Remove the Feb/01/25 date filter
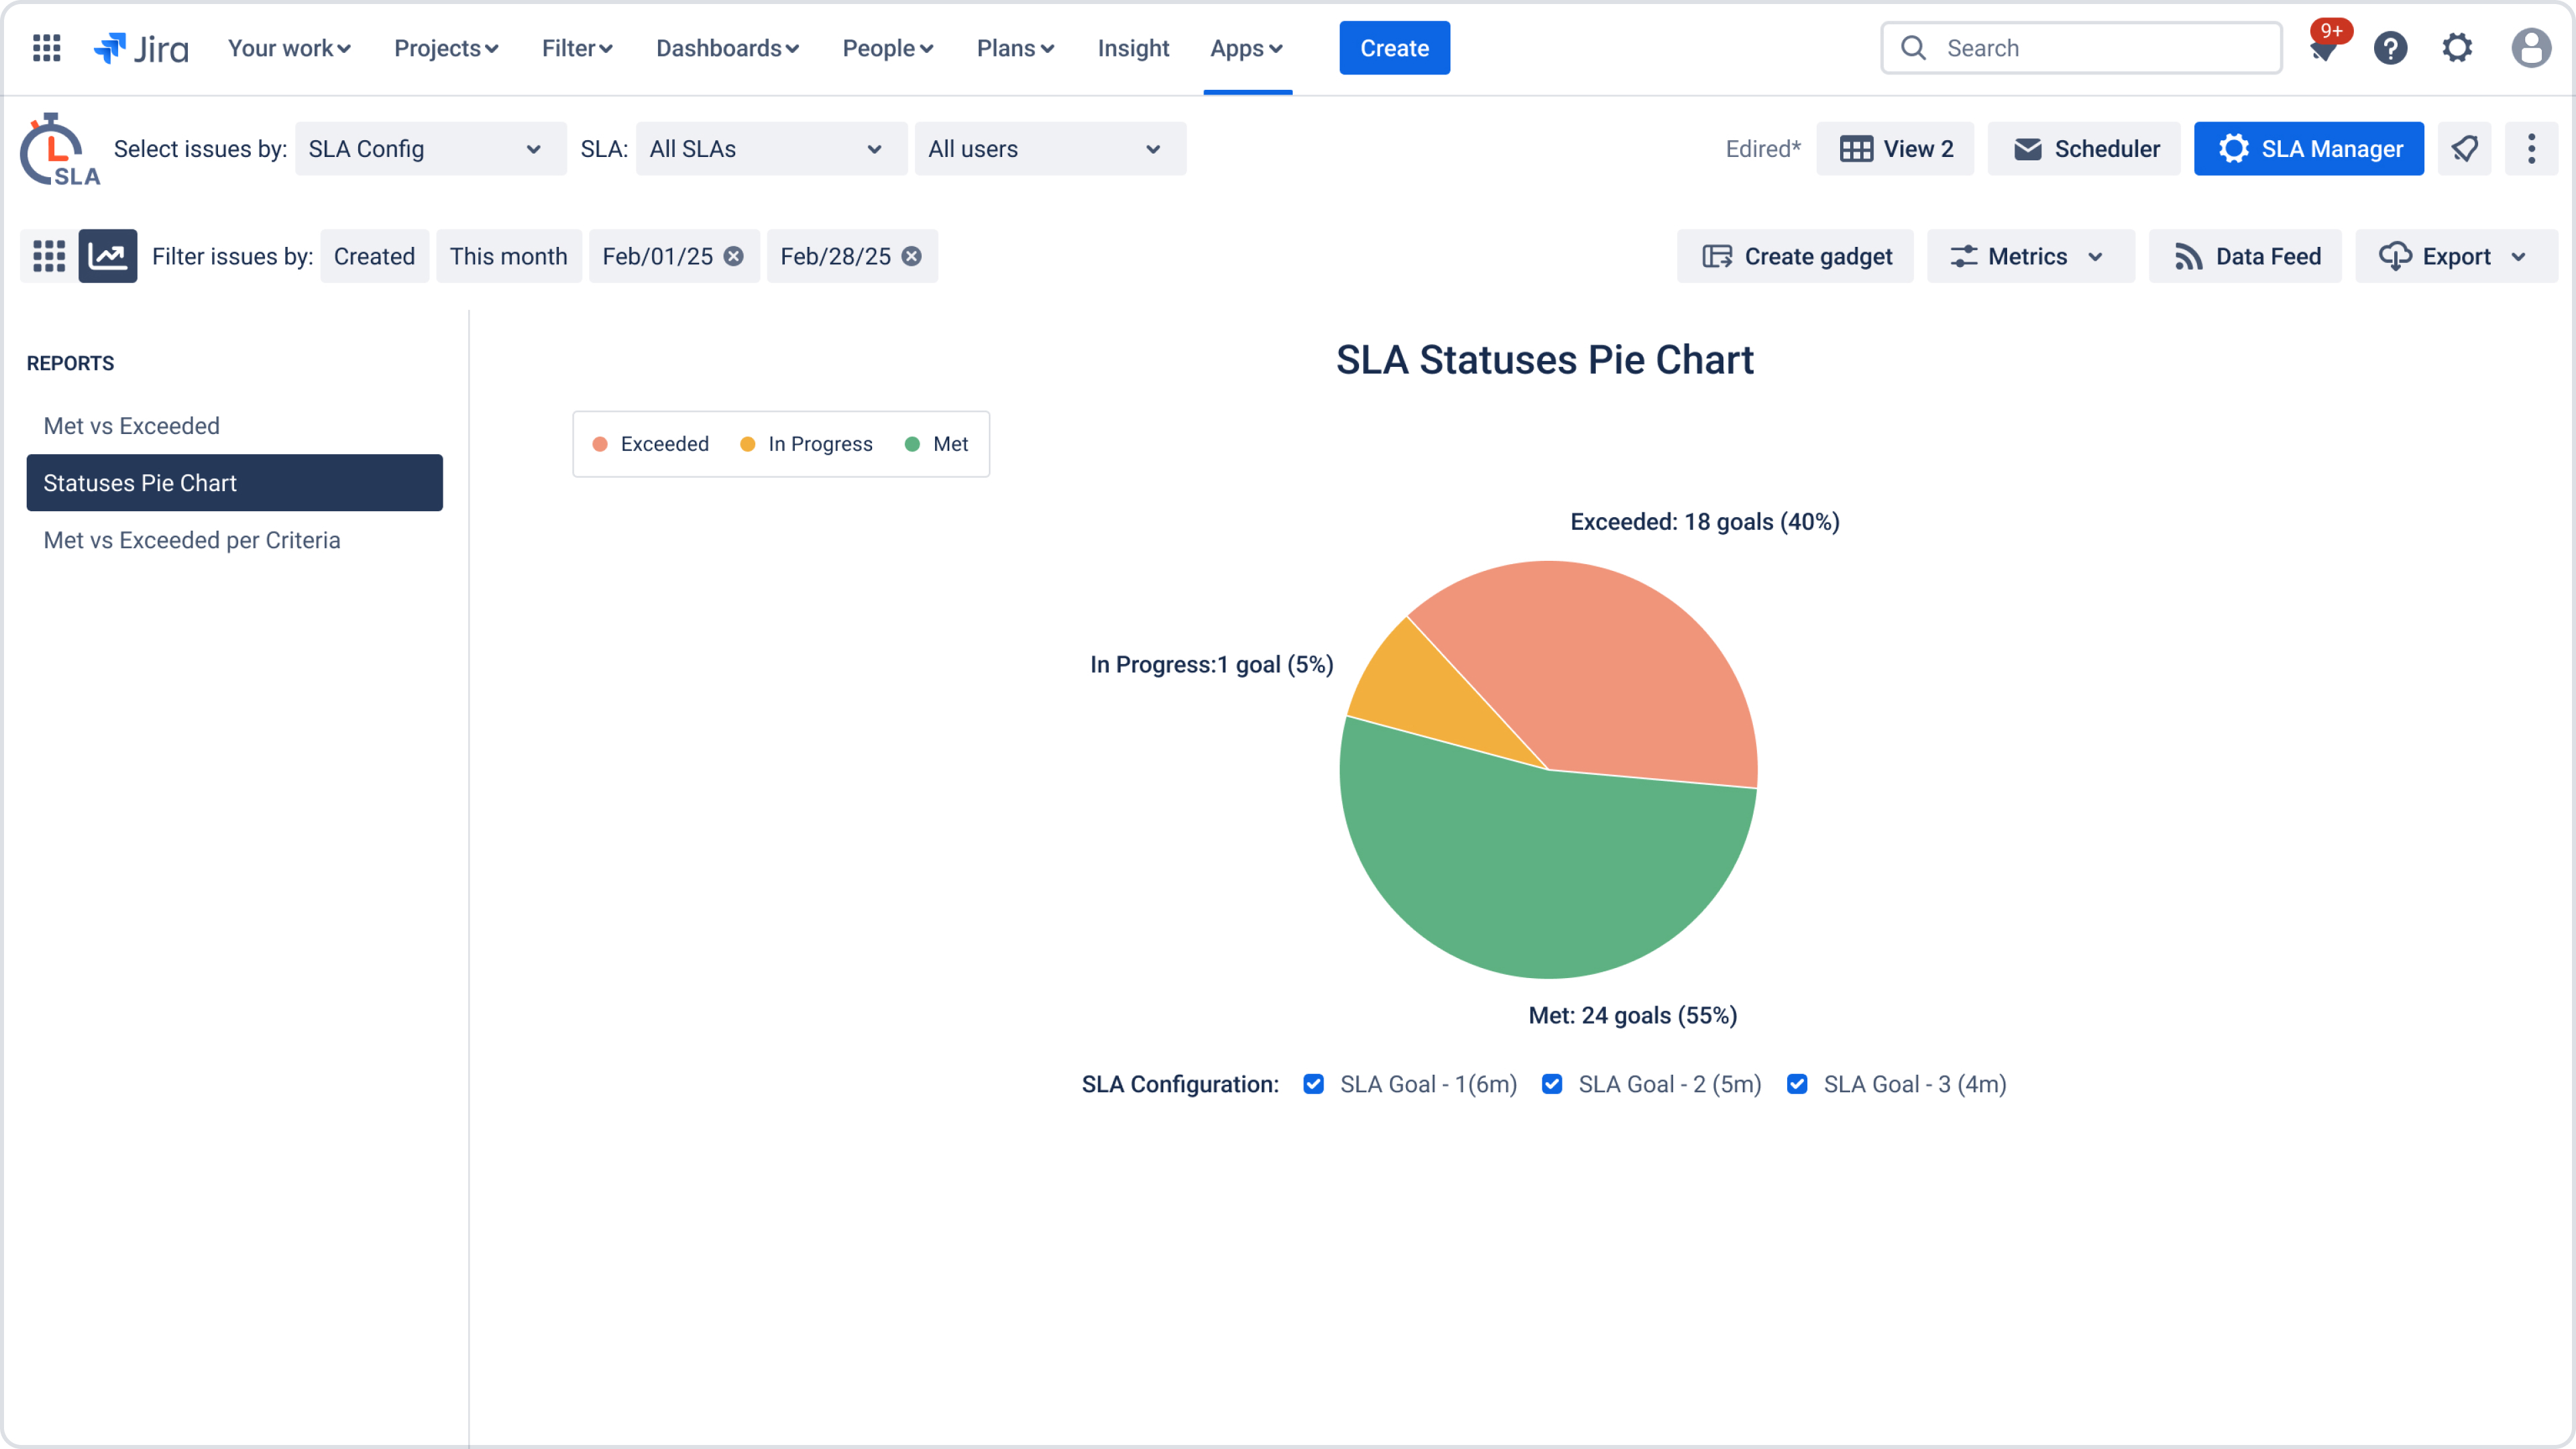This screenshot has width=2576, height=1449. 733,256
